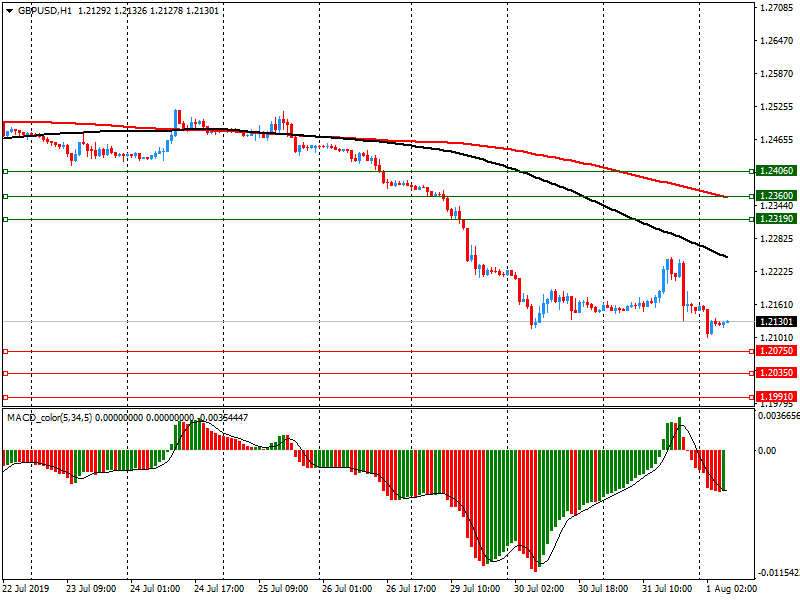
Task: Select the 1.20350 red level price label
Action: click(776, 373)
